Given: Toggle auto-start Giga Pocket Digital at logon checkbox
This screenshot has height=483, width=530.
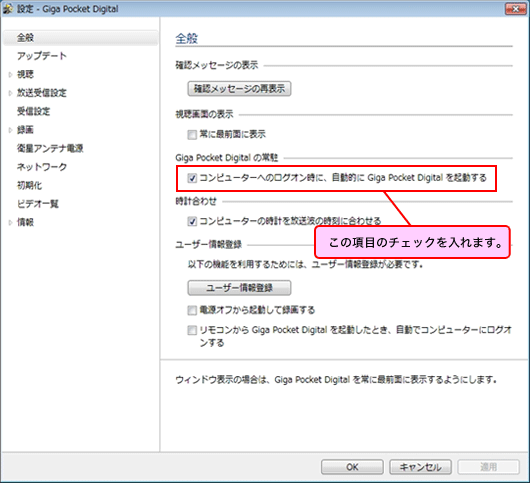Looking at the screenshot, I should coord(192,178).
